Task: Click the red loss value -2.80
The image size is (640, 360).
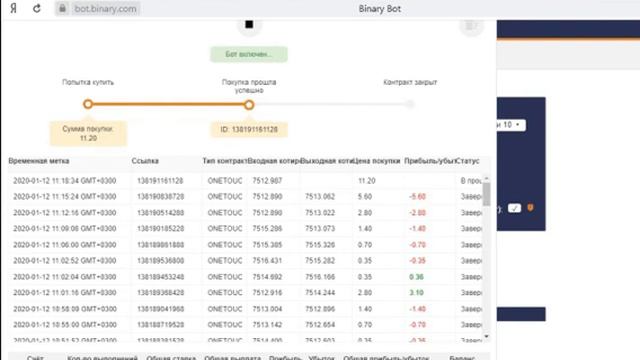Action: [x=417, y=213]
